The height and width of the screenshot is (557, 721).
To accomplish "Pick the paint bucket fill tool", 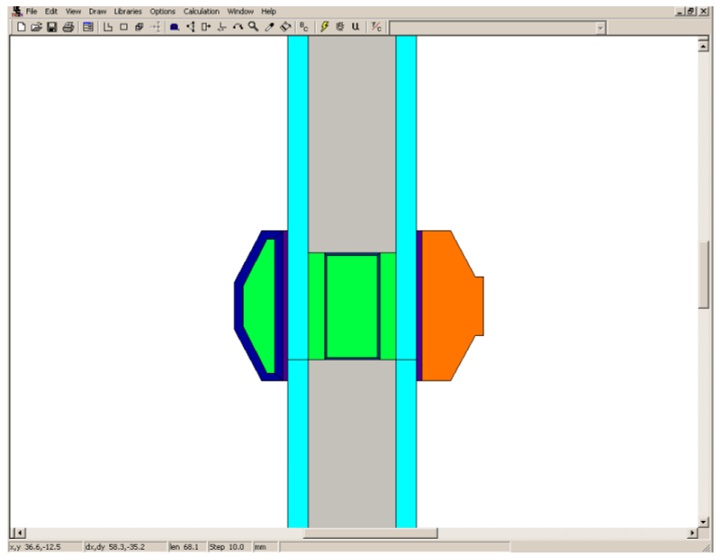I will [285, 27].
